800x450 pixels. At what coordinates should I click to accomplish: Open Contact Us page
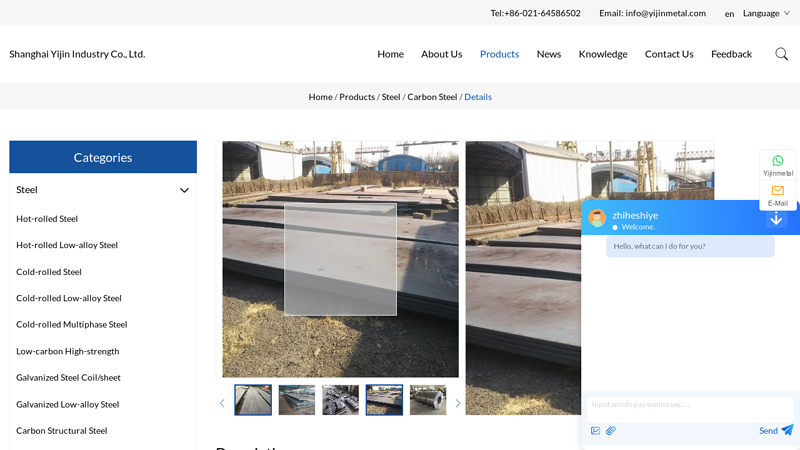[669, 54]
